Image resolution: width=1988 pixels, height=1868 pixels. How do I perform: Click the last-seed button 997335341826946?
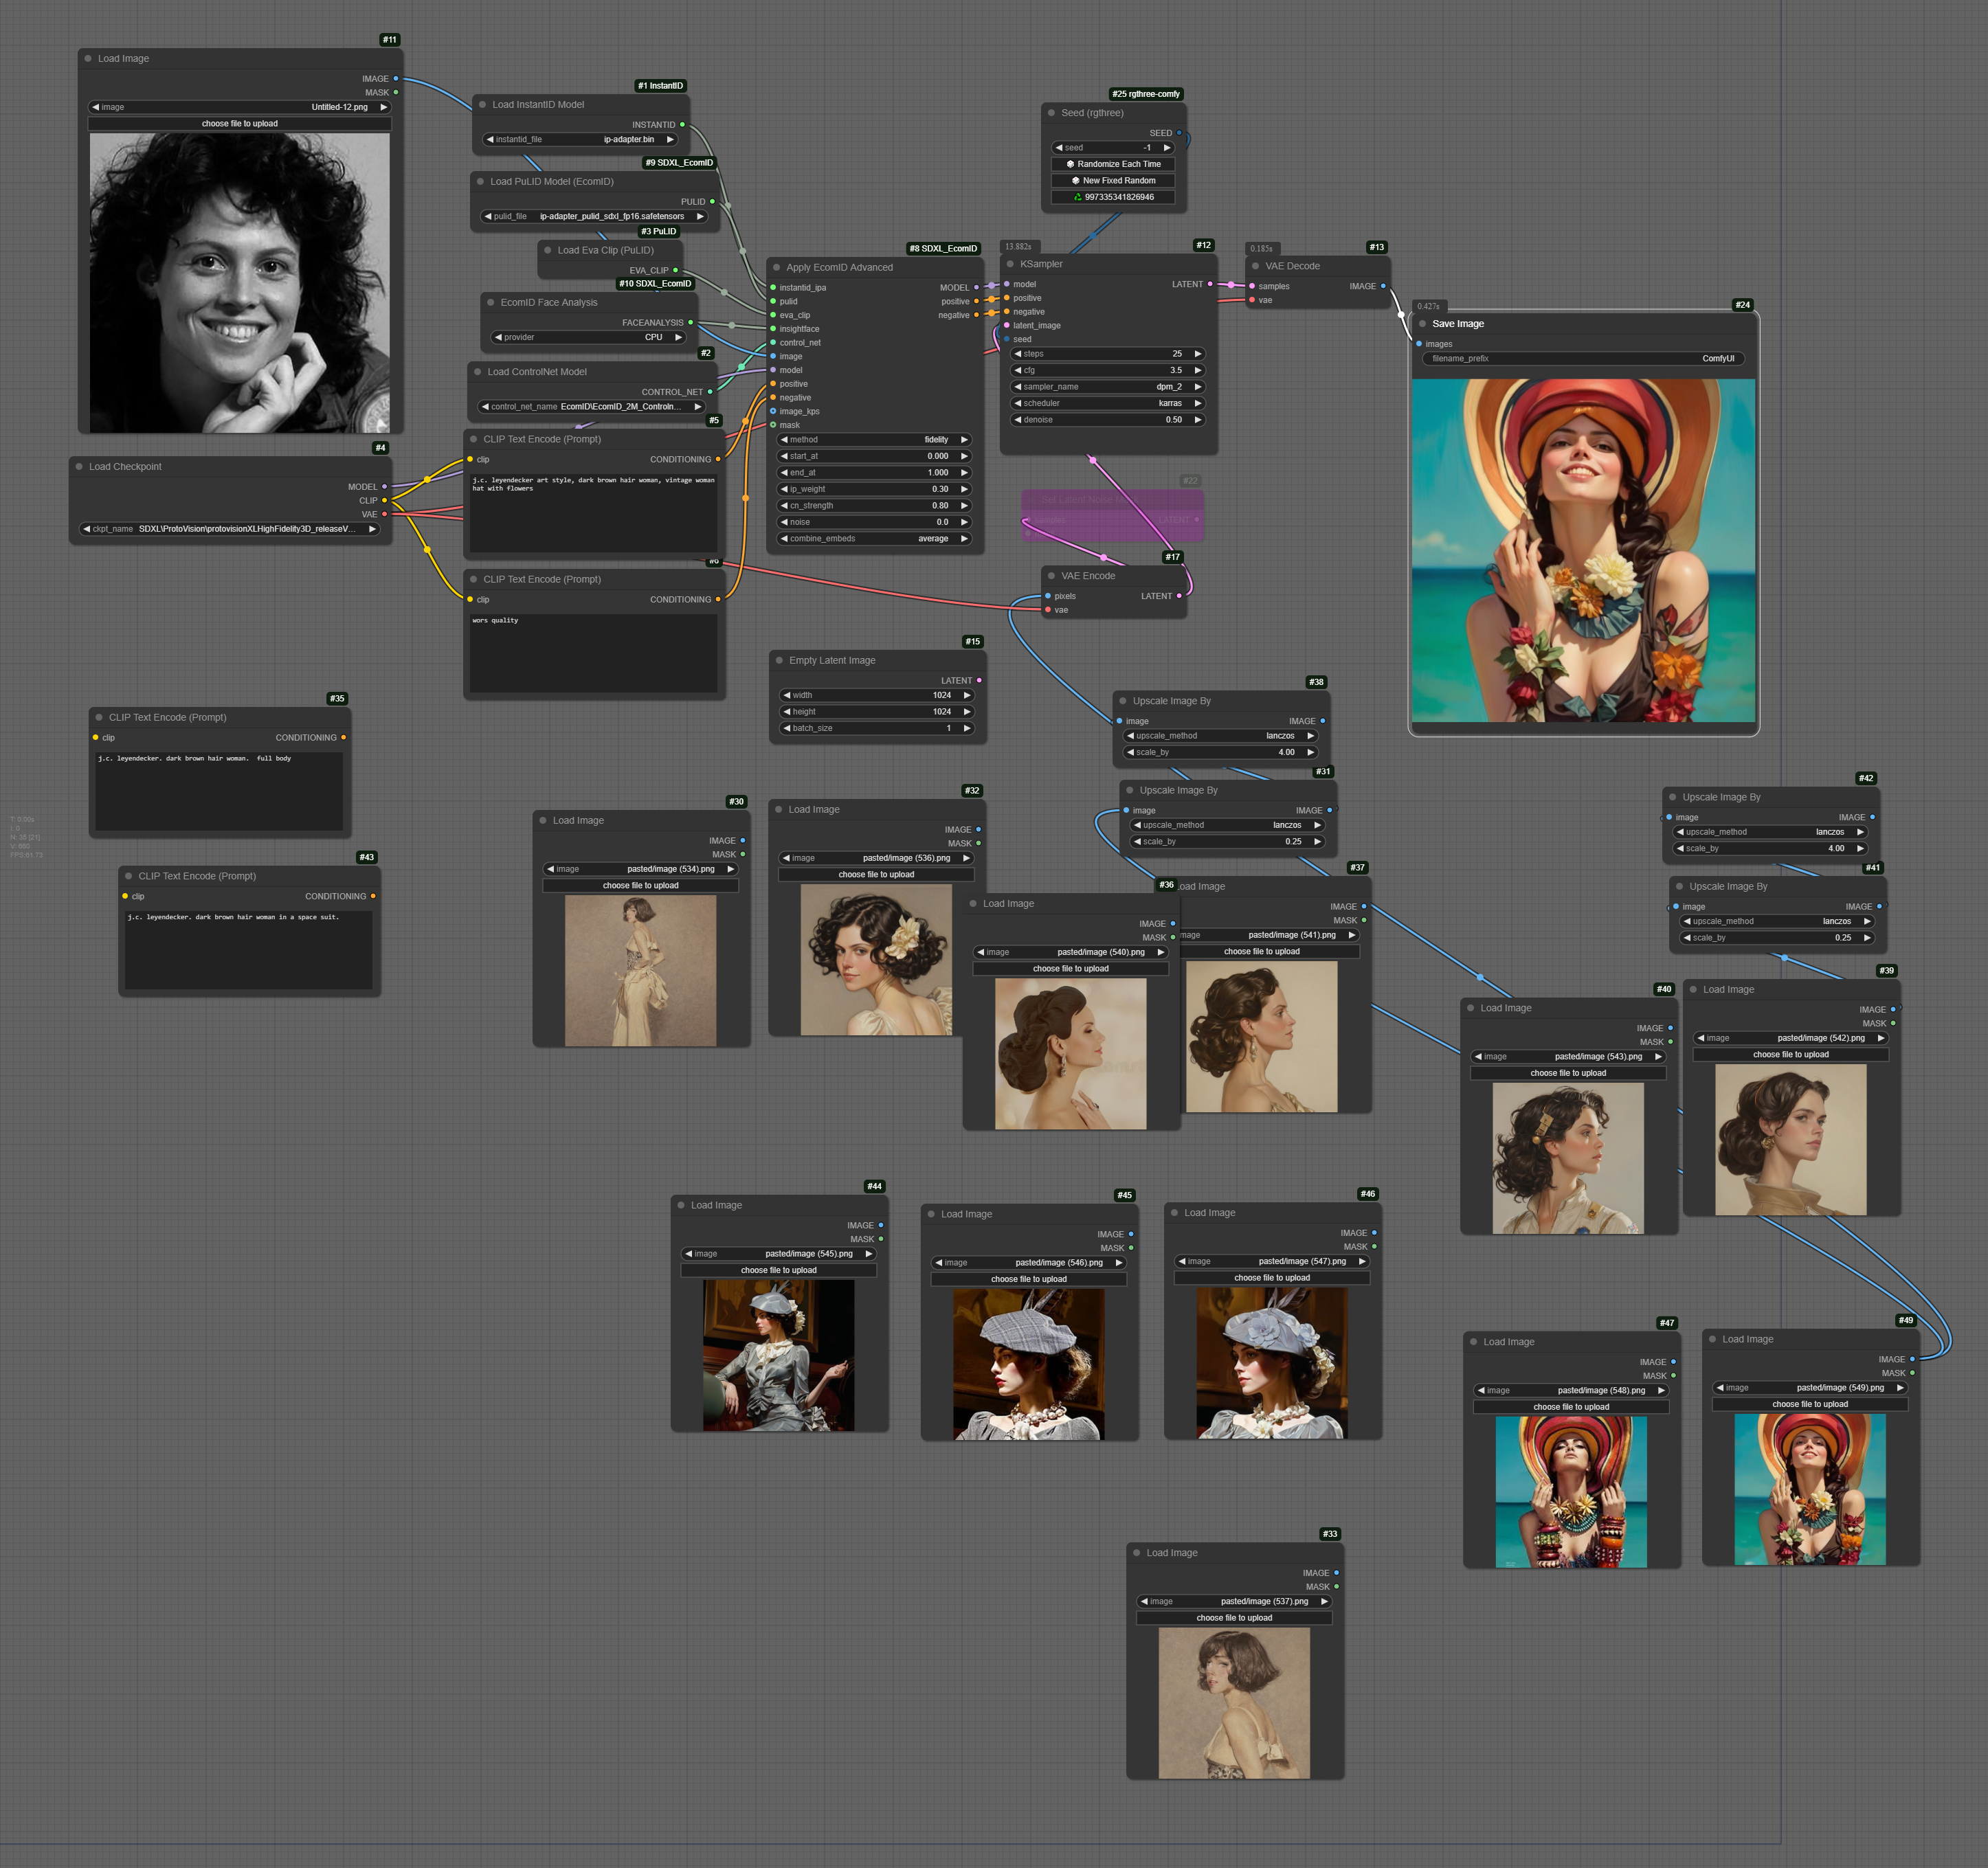pos(1113,197)
